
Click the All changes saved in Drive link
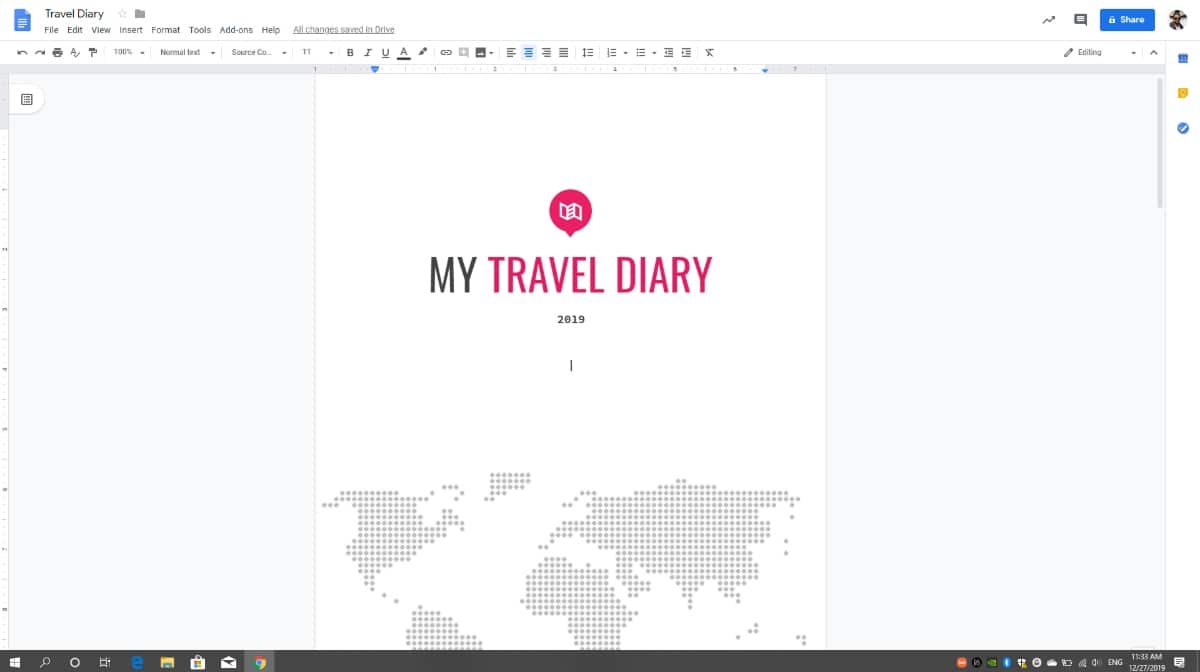tap(343, 29)
